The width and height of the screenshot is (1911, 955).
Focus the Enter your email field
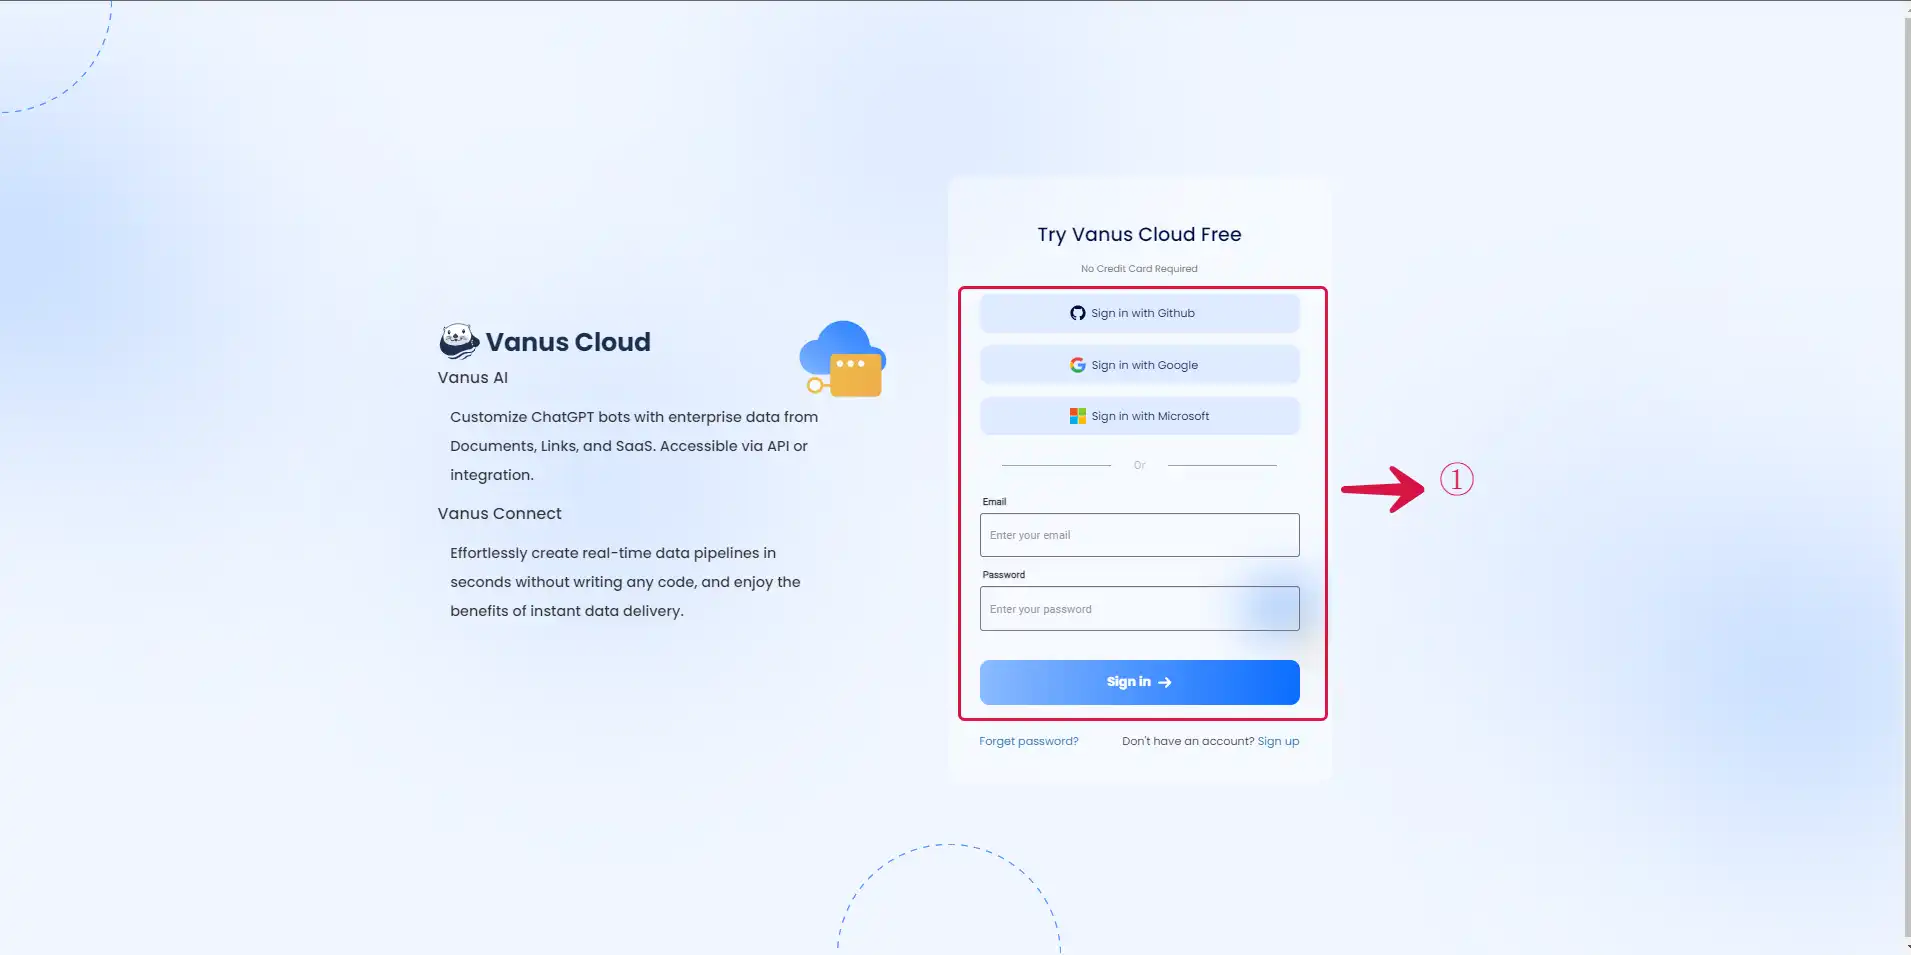1139,535
